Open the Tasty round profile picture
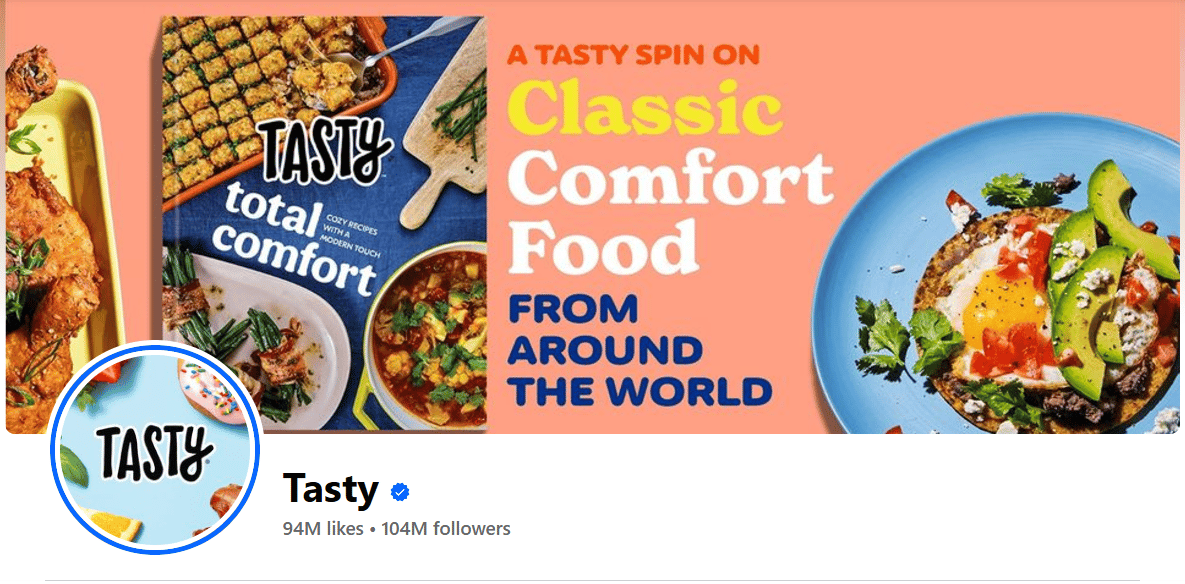 (x=155, y=449)
